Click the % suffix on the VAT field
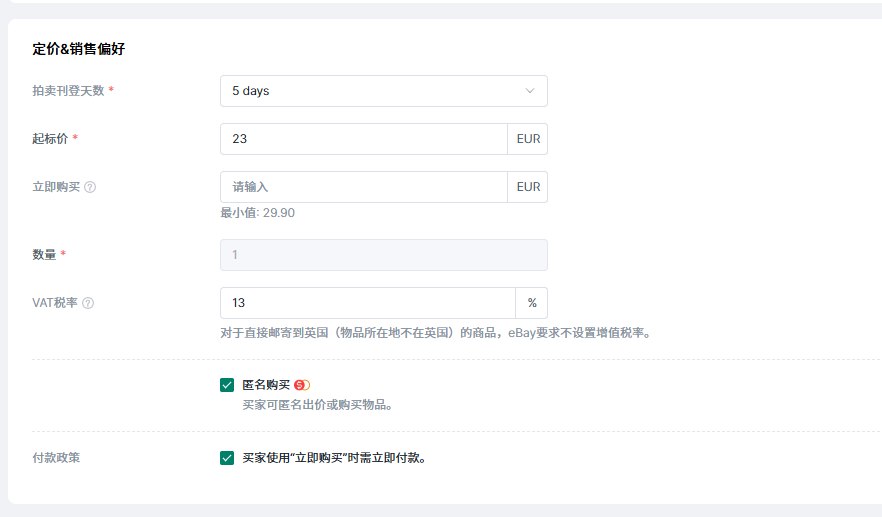882x517 pixels. coord(532,303)
